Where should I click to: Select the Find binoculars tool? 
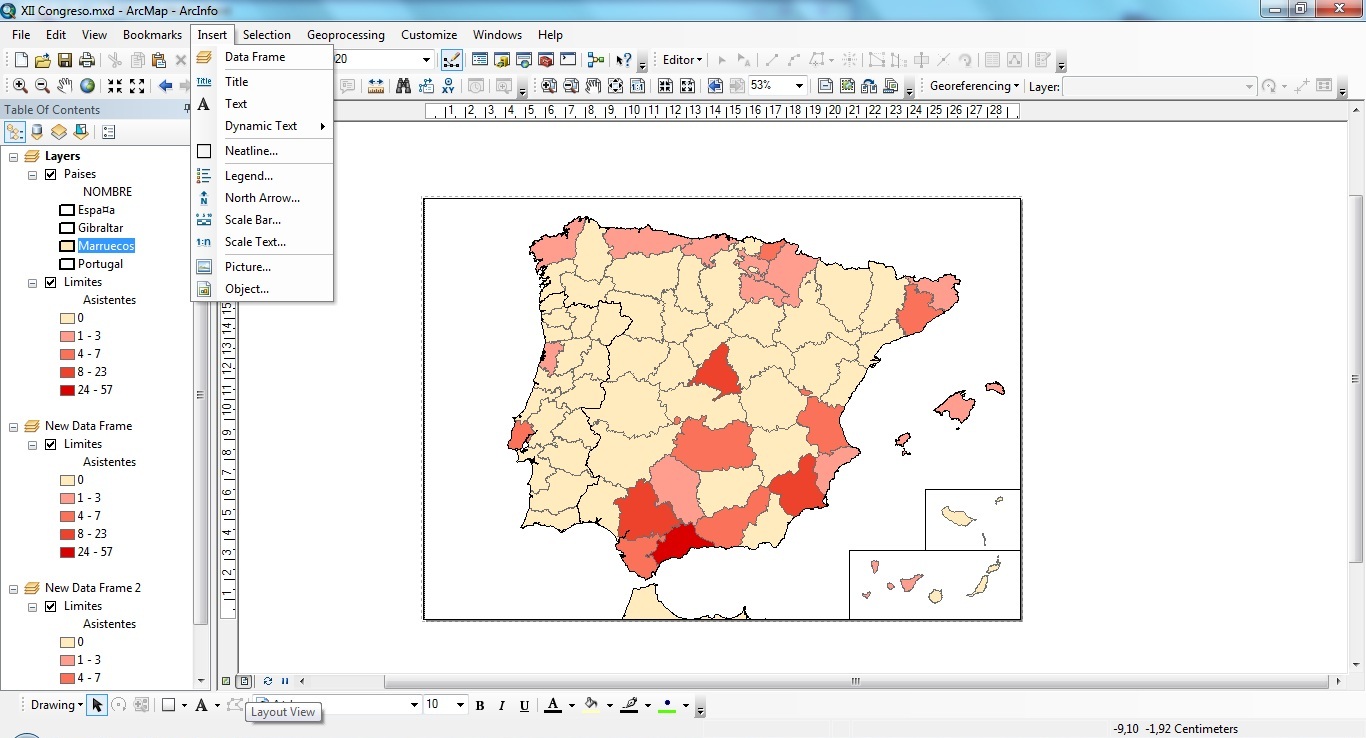tap(404, 85)
